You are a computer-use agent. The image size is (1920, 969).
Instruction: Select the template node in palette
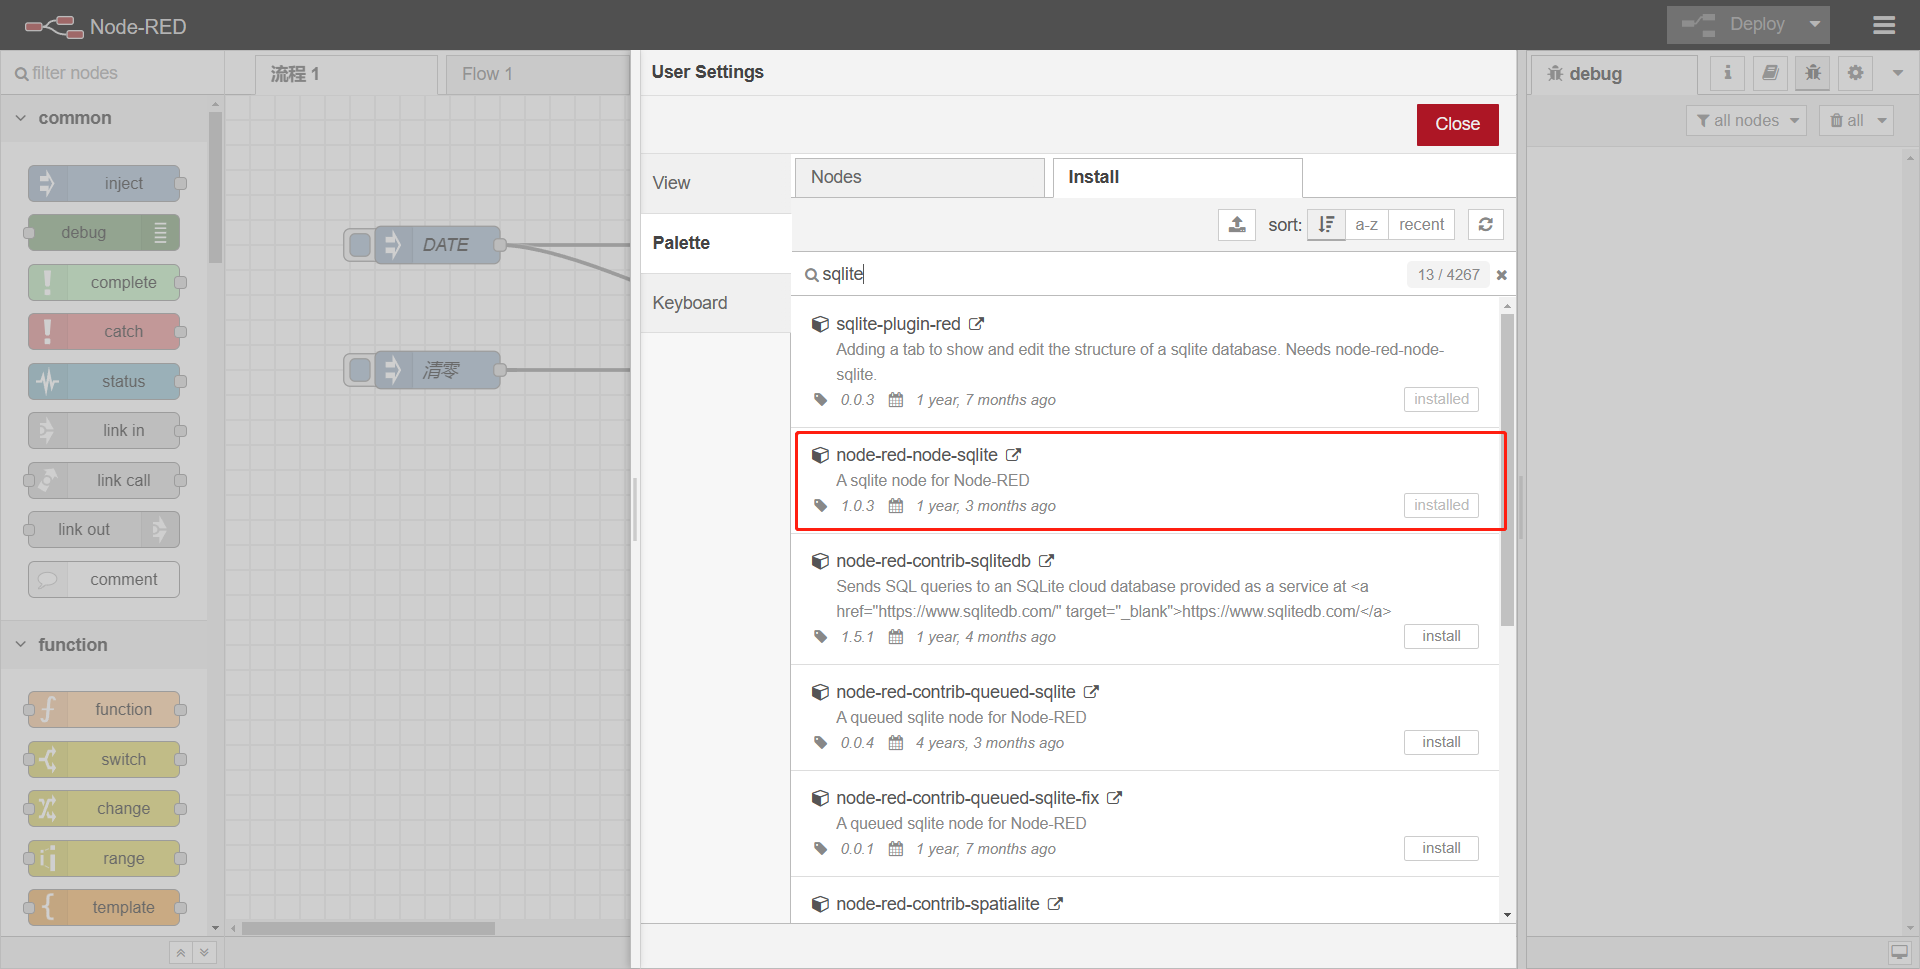click(x=105, y=908)
